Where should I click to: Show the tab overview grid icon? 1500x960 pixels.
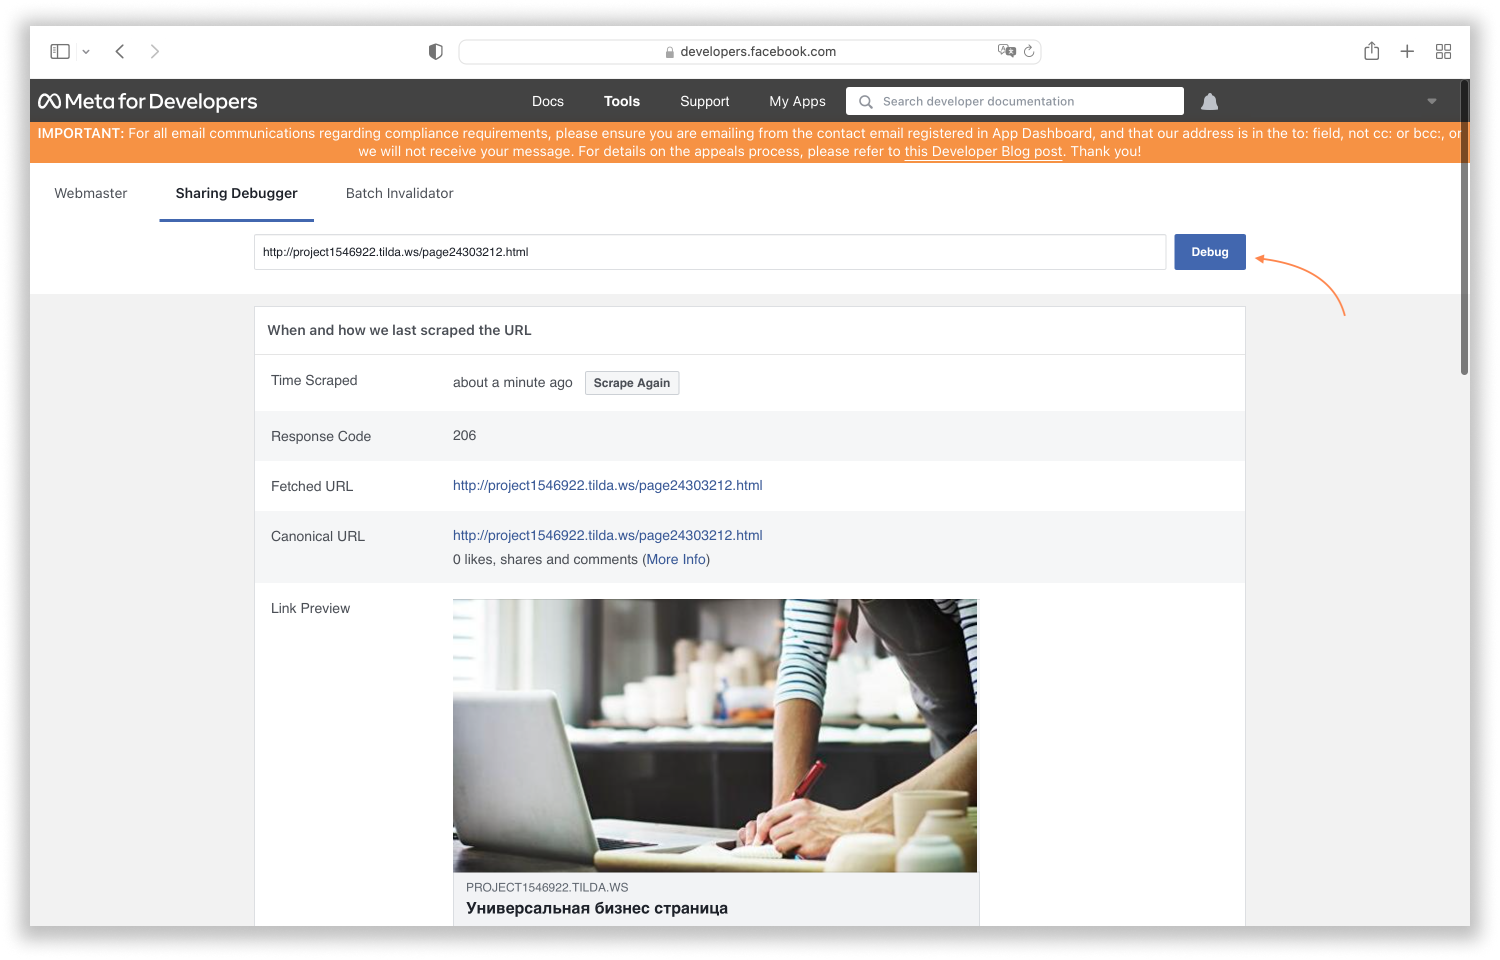click(x=1443, y=51)
